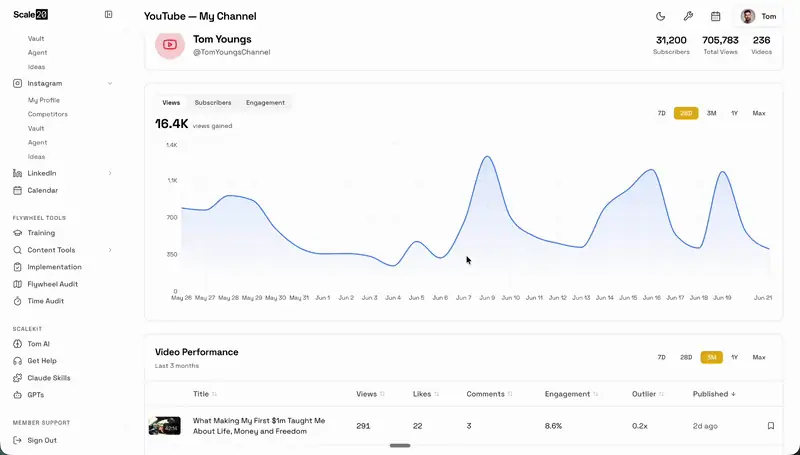Open the Time Audit page
The width and height of the screenshot is (800, 455).
click(45, 301)
